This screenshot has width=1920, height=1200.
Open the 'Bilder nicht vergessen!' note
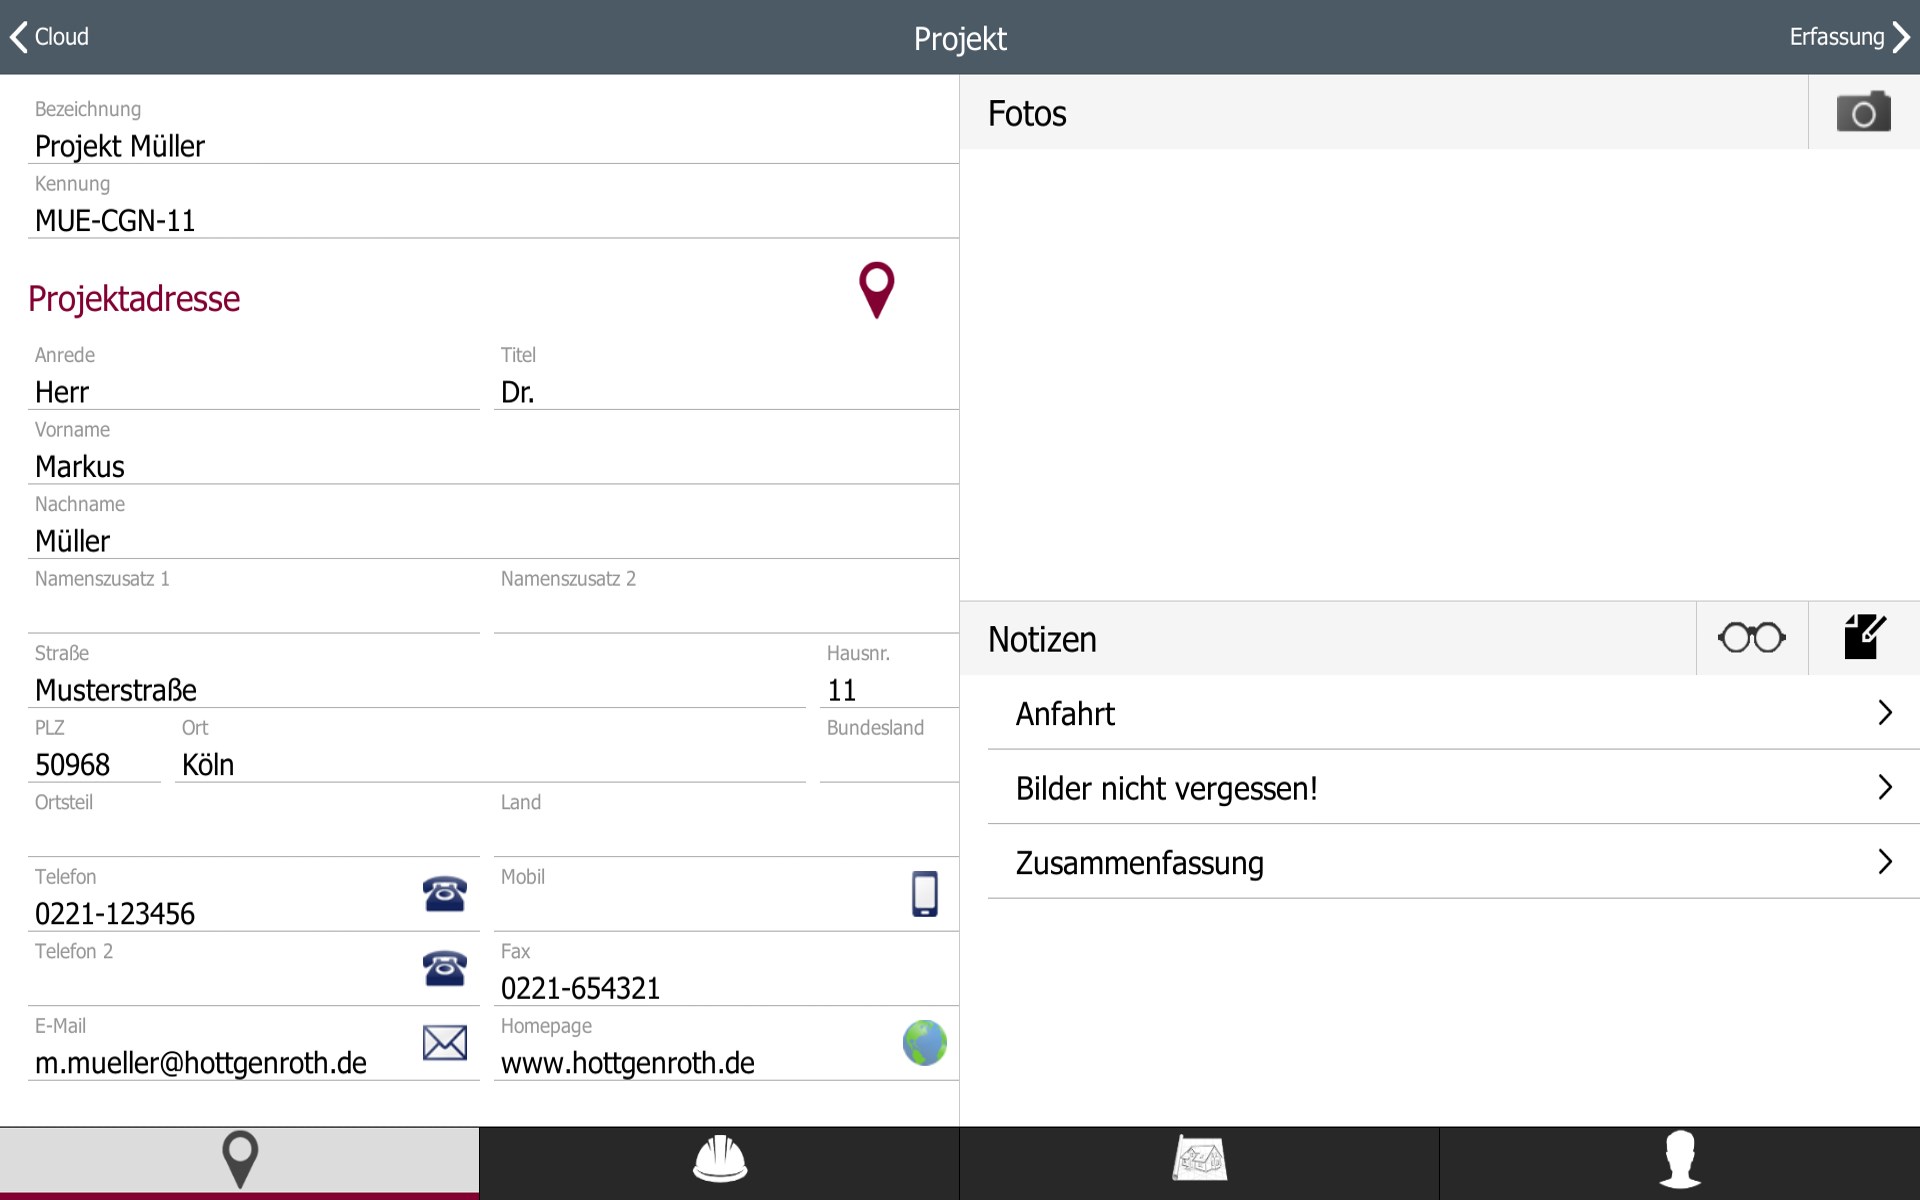pos(1452,788)
